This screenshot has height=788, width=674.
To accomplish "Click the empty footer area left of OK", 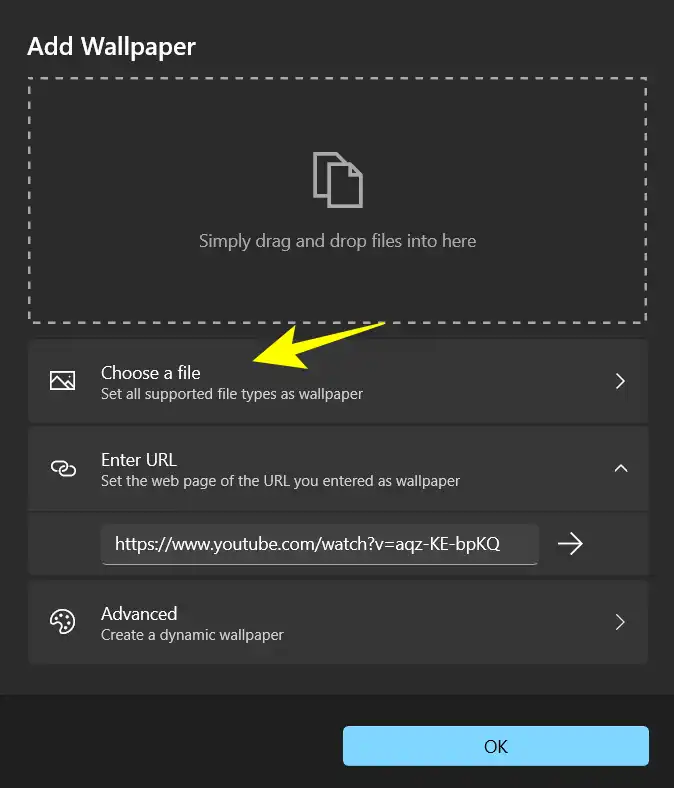I will point(170,746).
